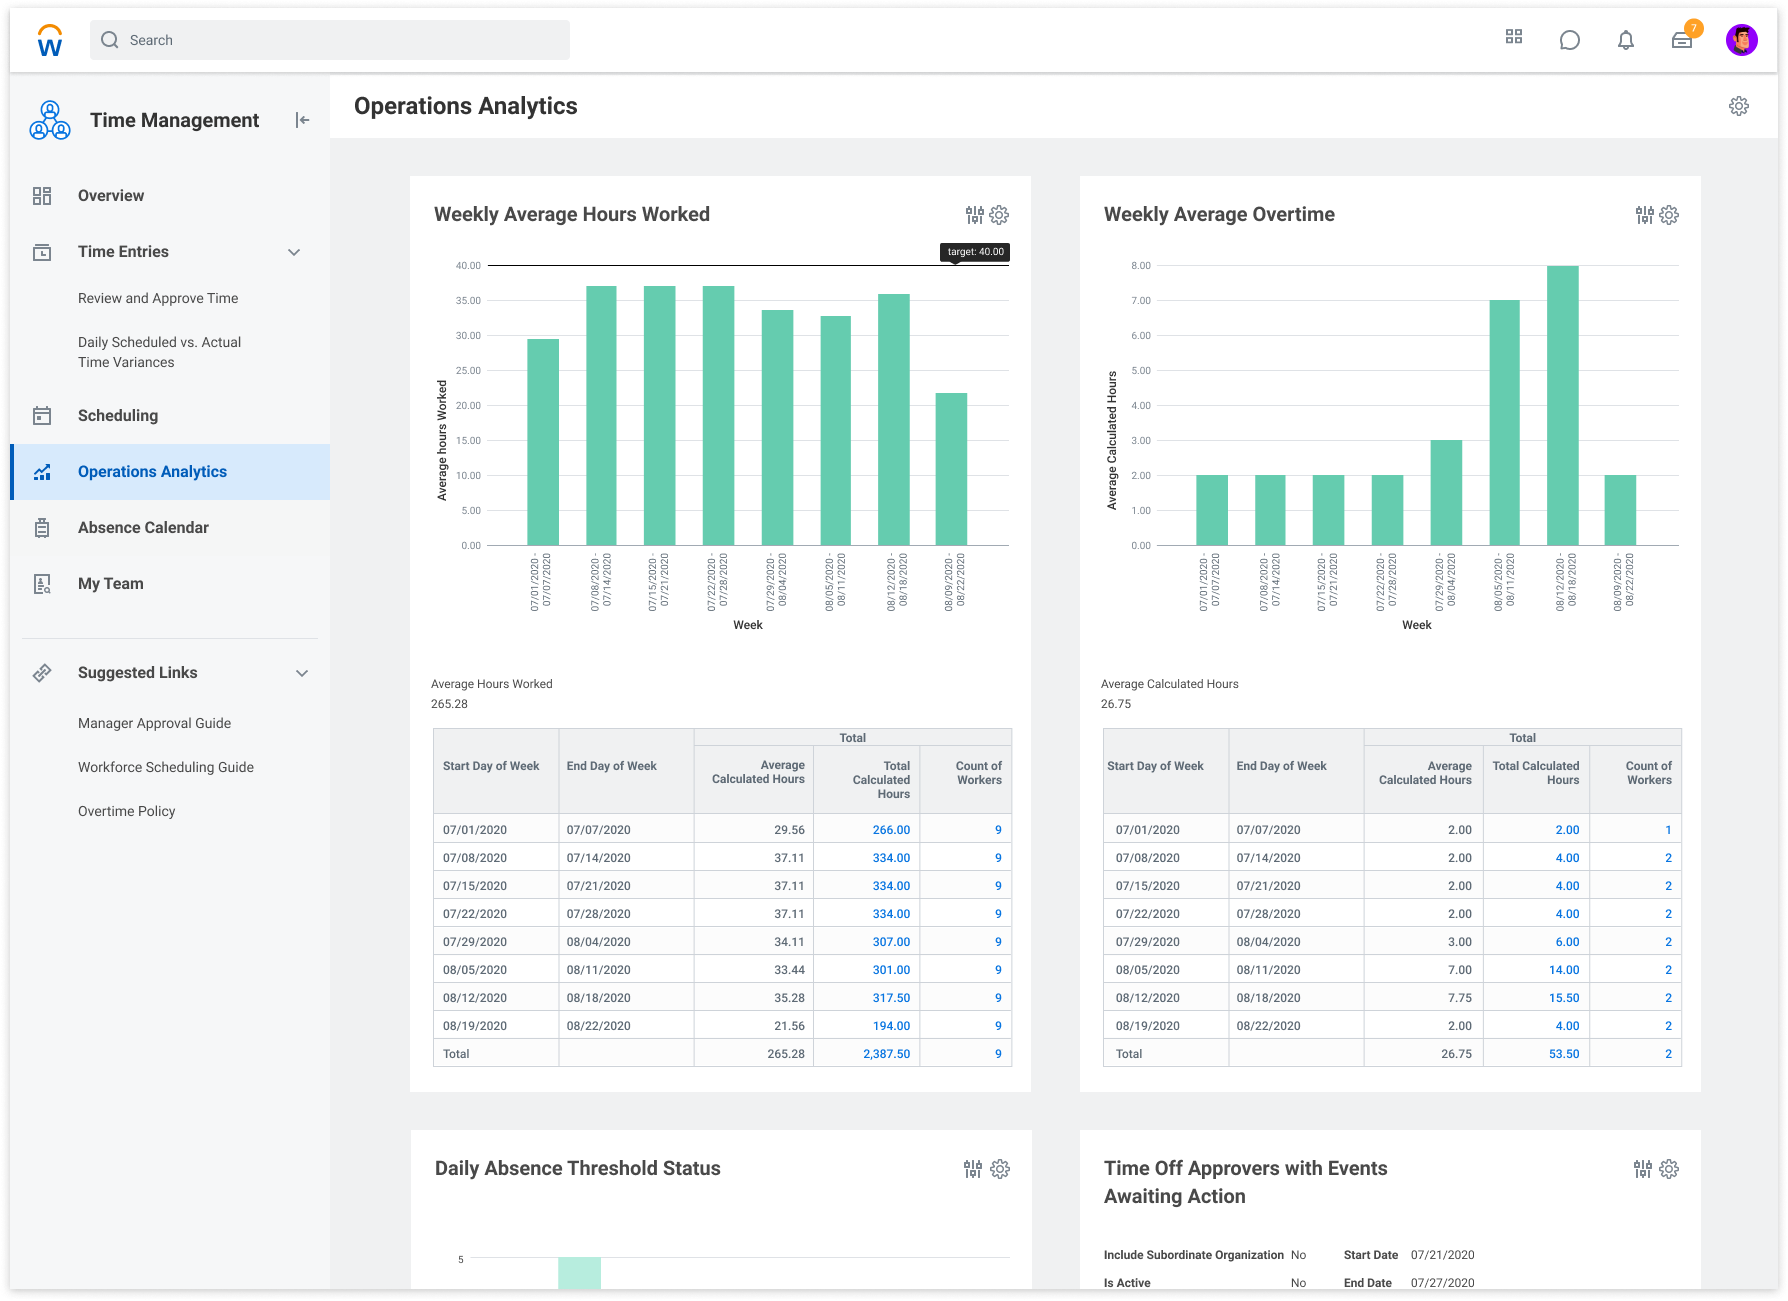1788x1301 pixels.
Task: Open the messages chat icon in top bar
Action: 1569,40
